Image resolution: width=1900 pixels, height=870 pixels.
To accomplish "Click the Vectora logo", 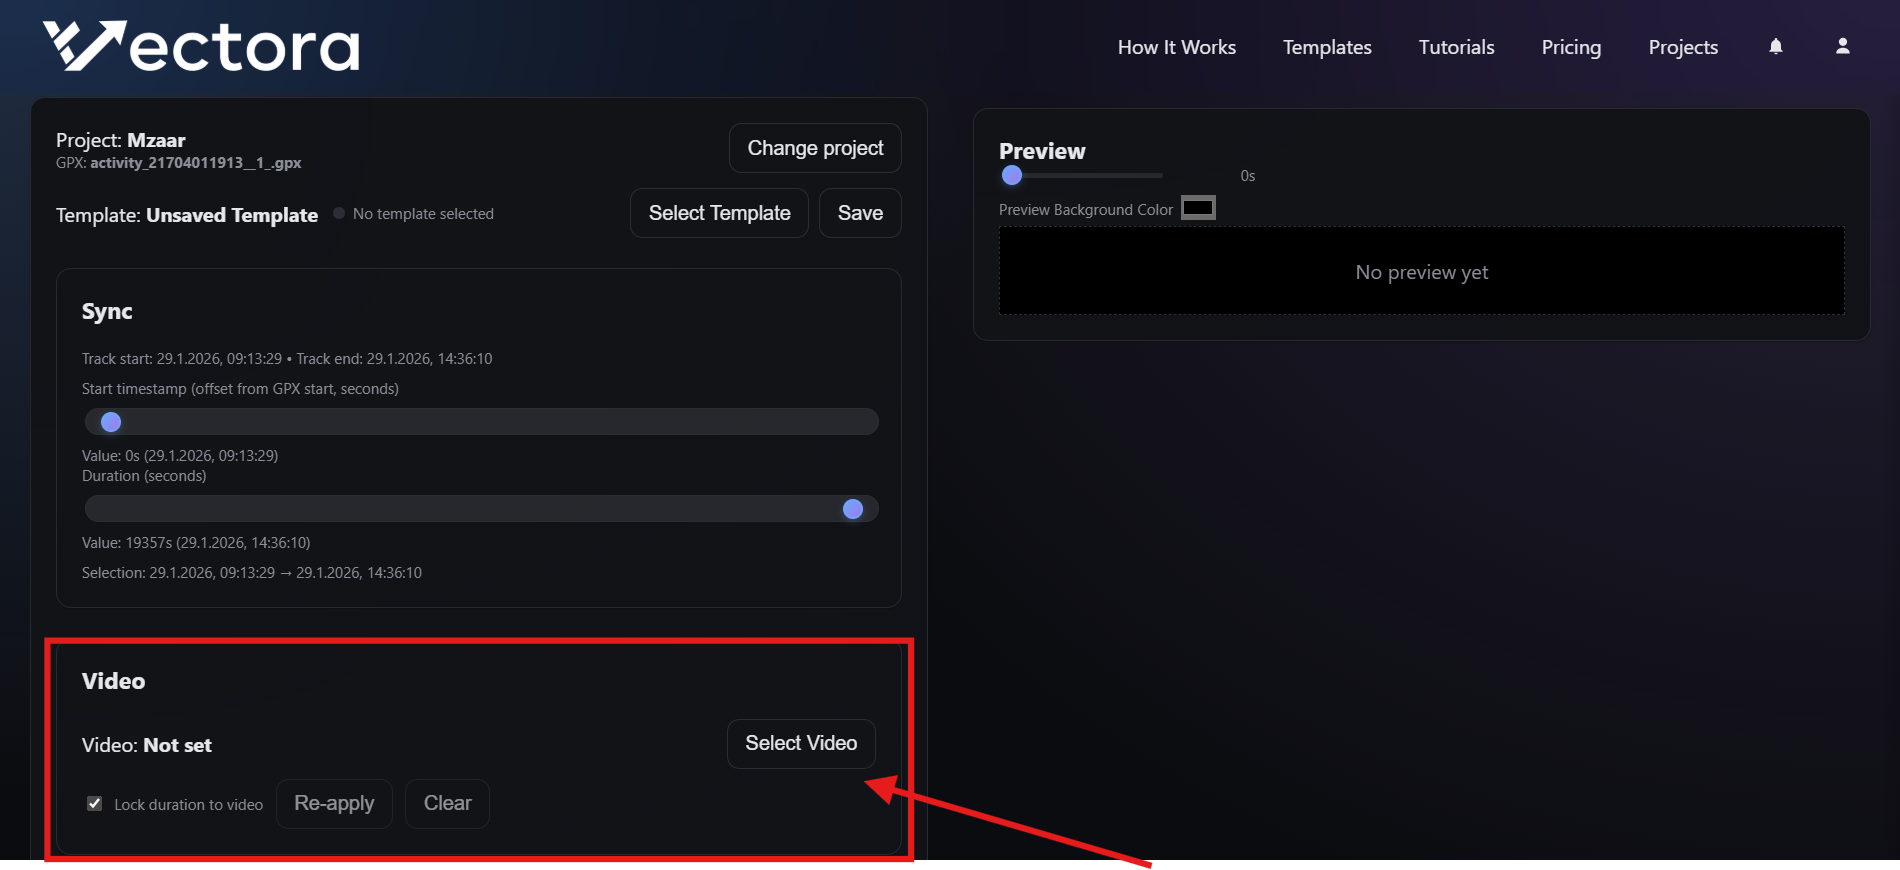I will pyautogui.click(x=201, y=46).
